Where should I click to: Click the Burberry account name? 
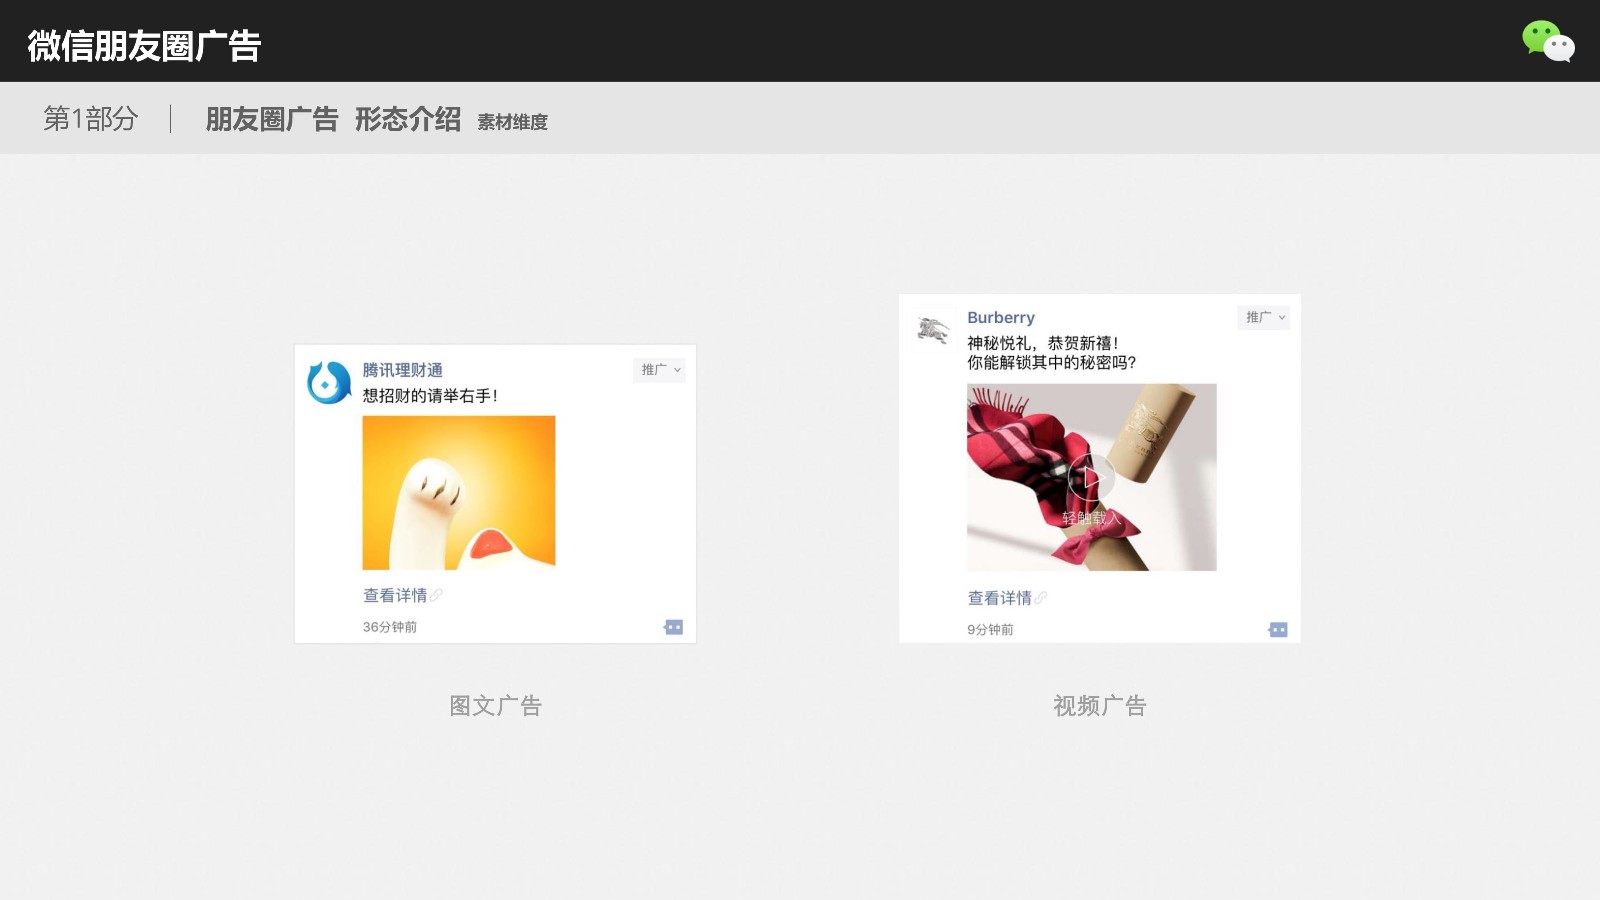1001,317
